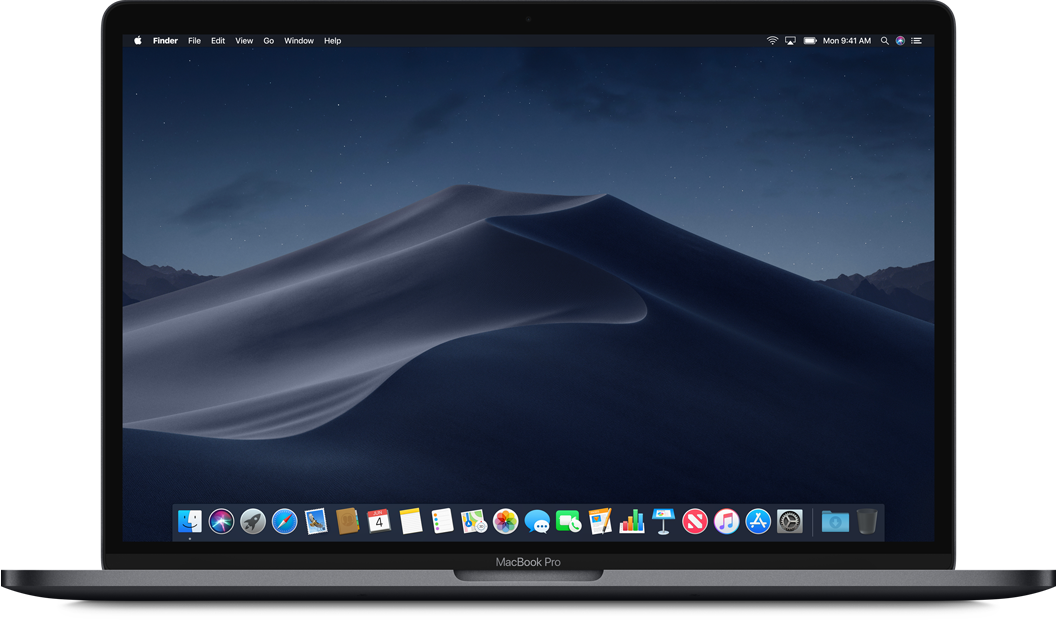Viewport: 1057px width, 621px height.
Task: Open the Apple menu
Action: pyautogui.click(x=138, y=41)
